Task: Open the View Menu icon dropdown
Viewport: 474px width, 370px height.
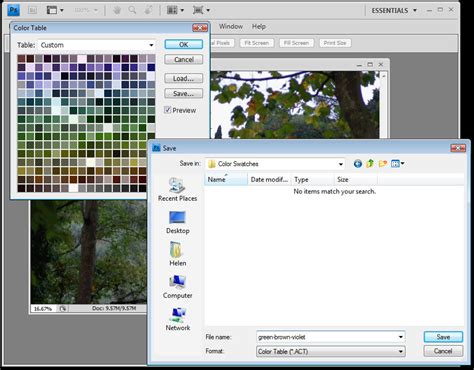Action: click(397, 164)
